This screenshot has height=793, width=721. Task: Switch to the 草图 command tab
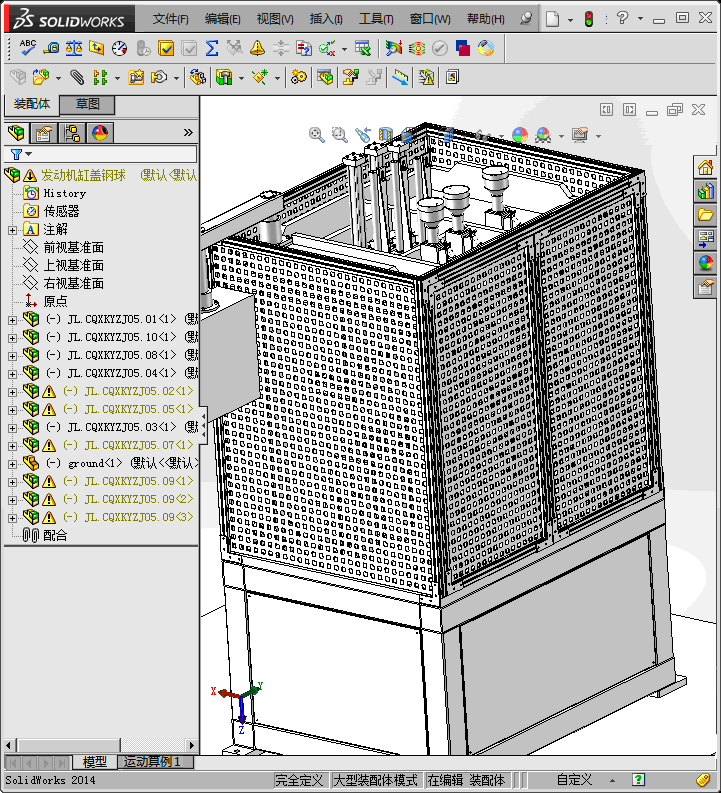87,104
